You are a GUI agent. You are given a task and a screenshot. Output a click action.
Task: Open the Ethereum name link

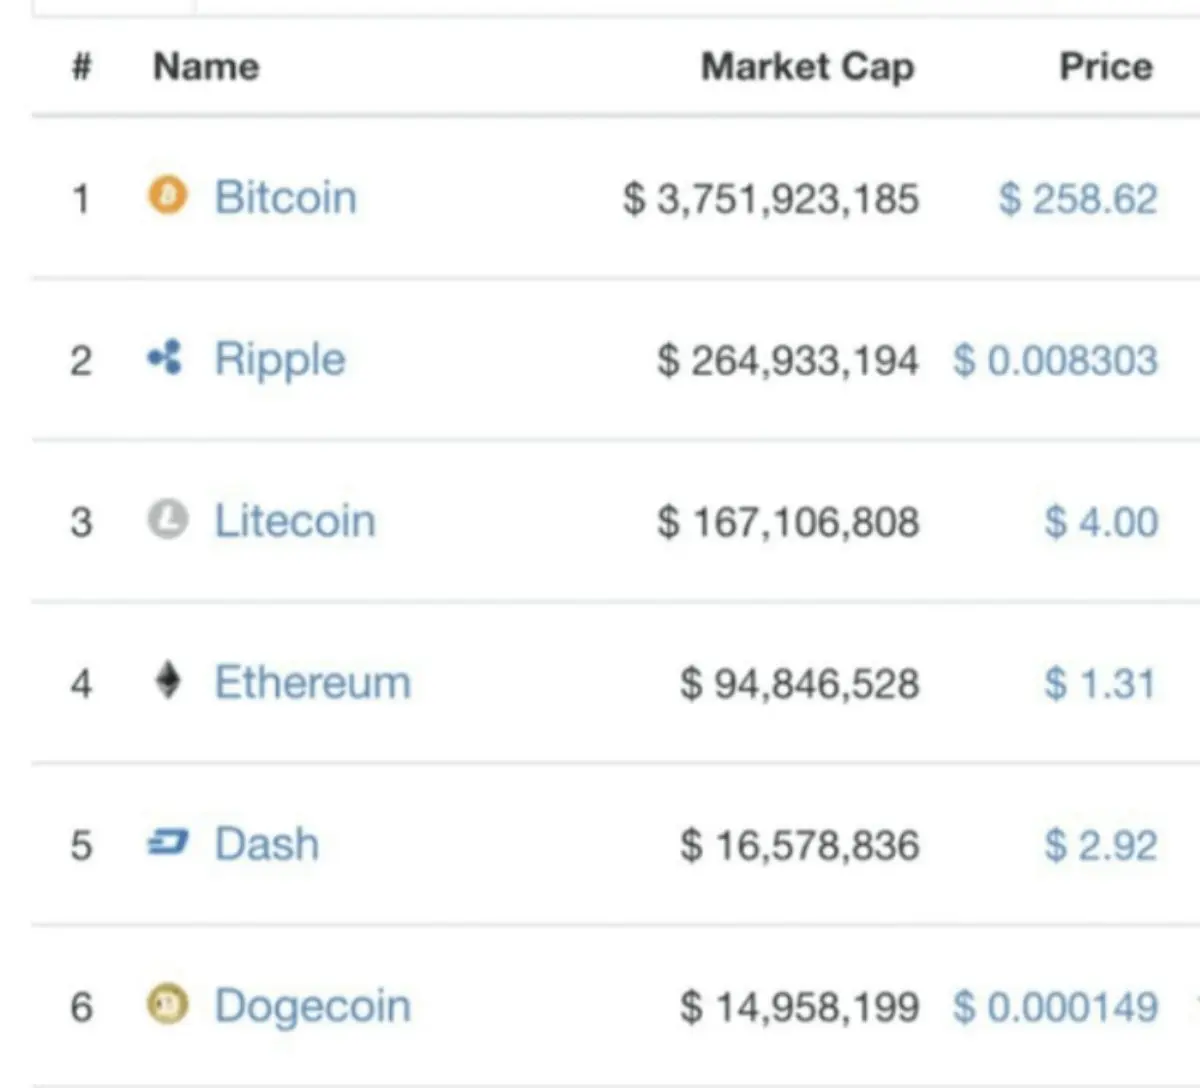coord(313,683)
